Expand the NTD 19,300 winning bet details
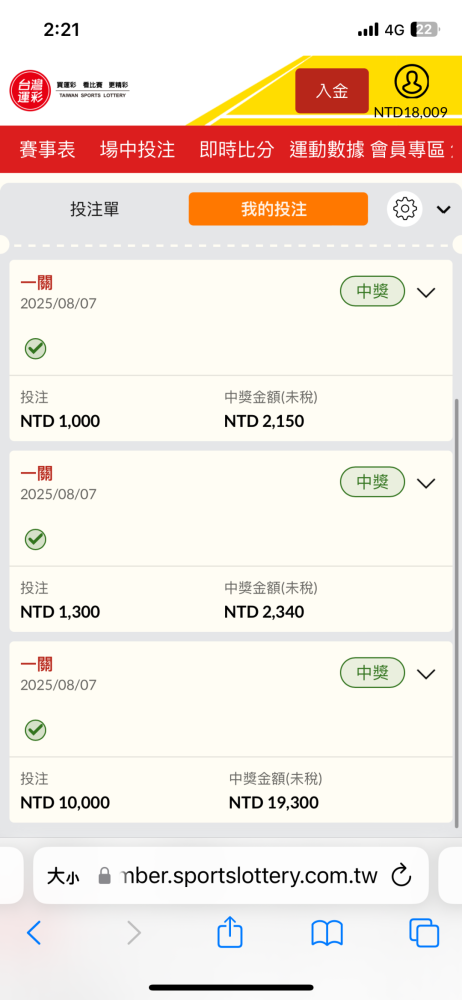The image size is (462, 1000). click(x=426, y=673)
